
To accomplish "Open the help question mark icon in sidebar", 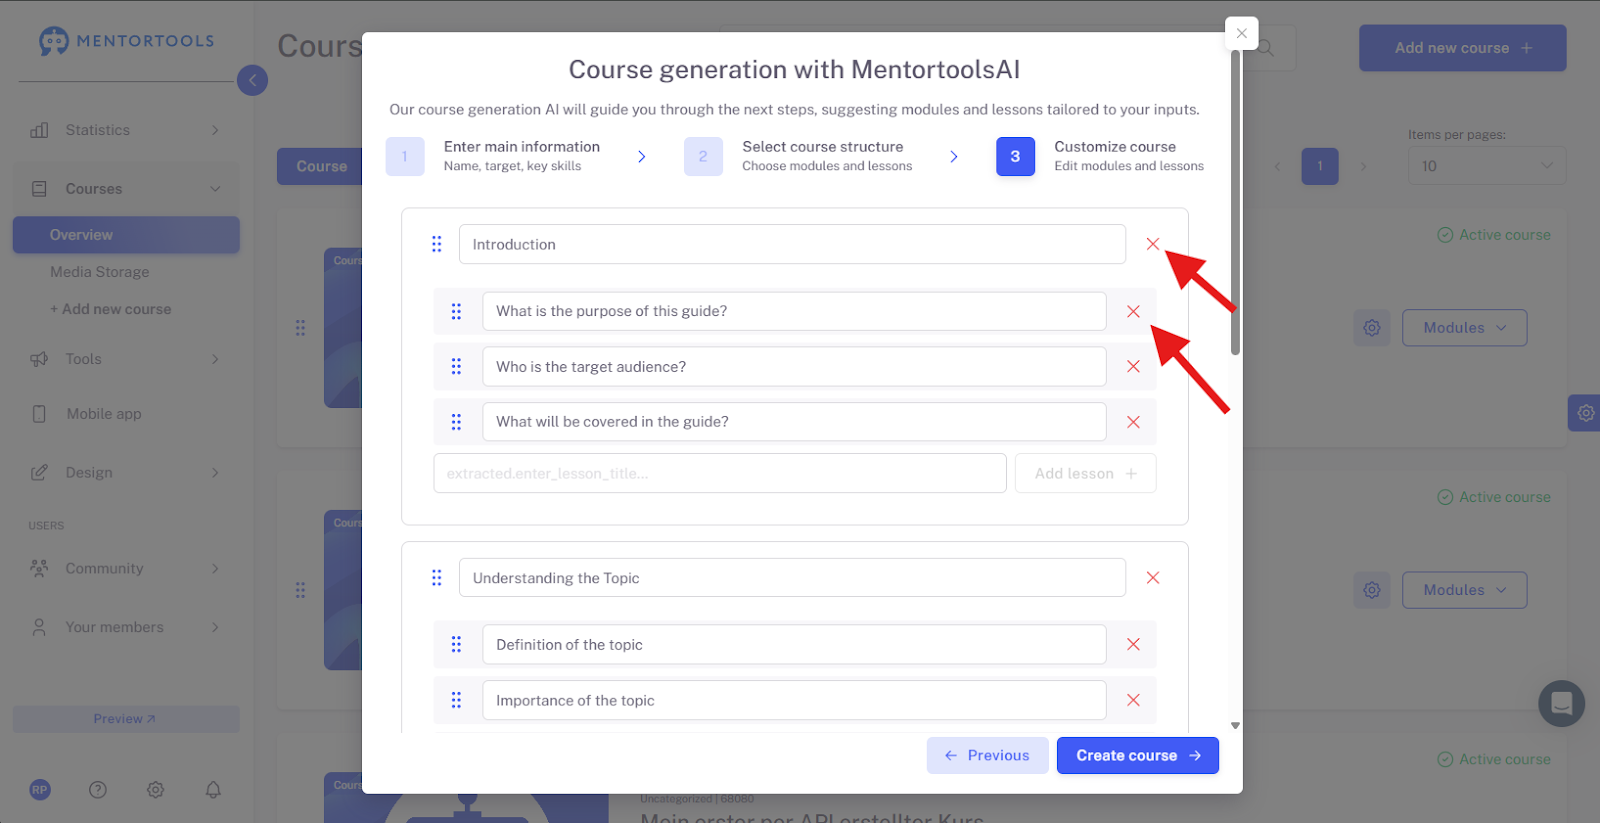I will pos(98,790).
